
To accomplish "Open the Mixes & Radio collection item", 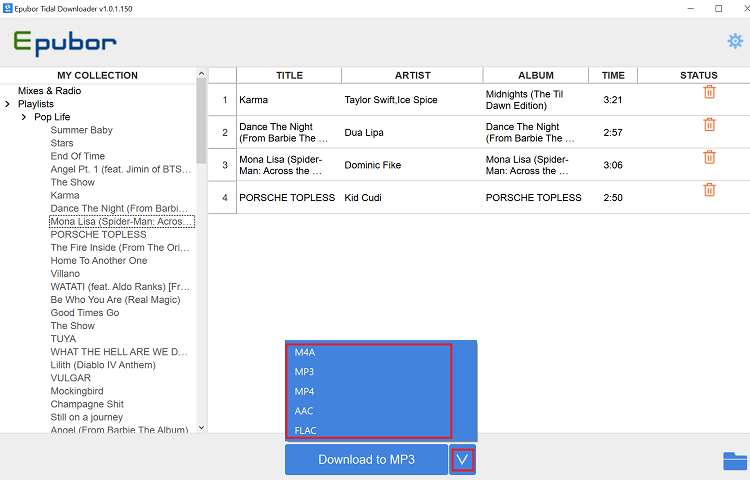I will pos(50,91).
